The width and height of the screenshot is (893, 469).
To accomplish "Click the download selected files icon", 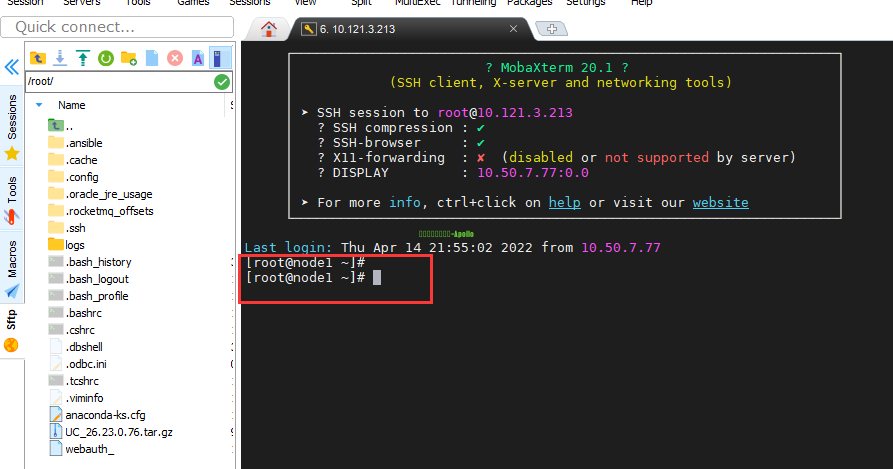I will point(60,58).
